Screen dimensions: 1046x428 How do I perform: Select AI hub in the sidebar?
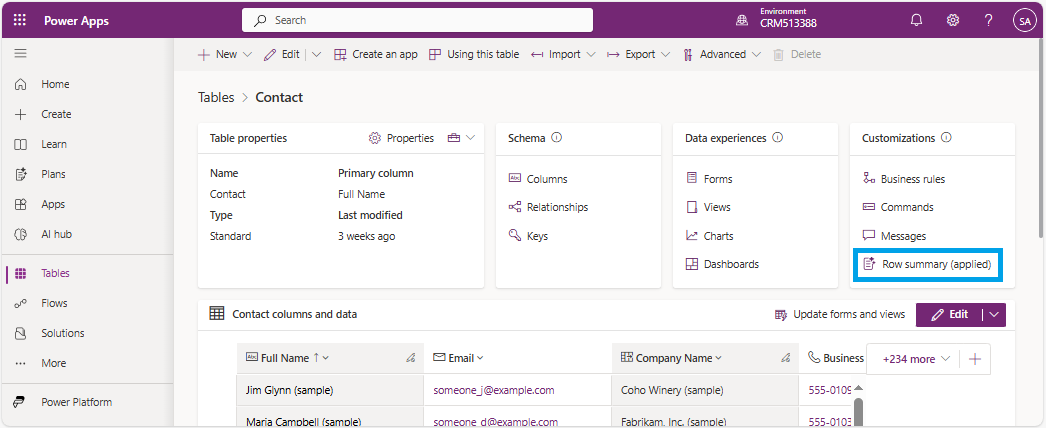tap(56, 234)
